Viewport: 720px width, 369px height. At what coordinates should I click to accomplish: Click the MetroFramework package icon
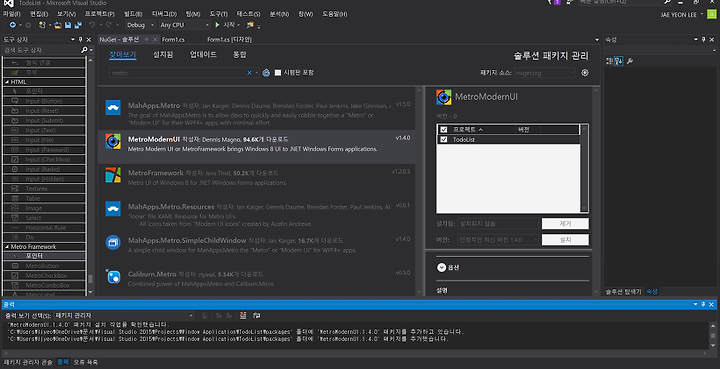point(113,175)
